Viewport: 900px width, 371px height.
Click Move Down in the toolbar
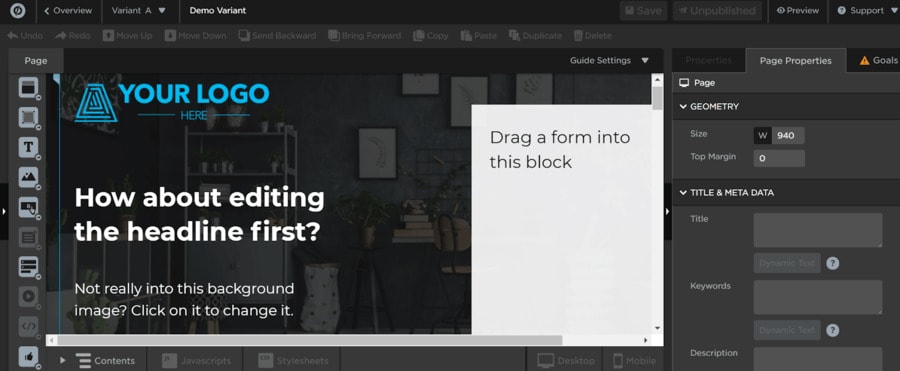click(195, 36)
